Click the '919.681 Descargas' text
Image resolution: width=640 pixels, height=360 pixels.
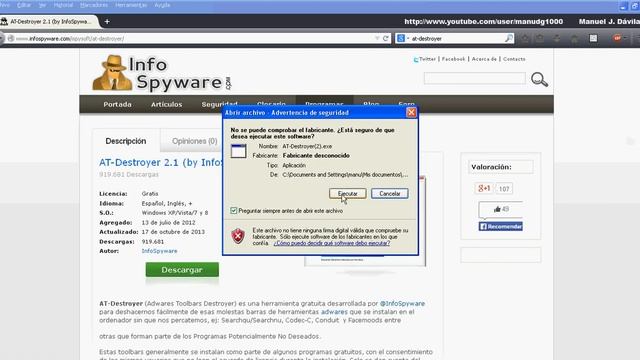(129, 174)
